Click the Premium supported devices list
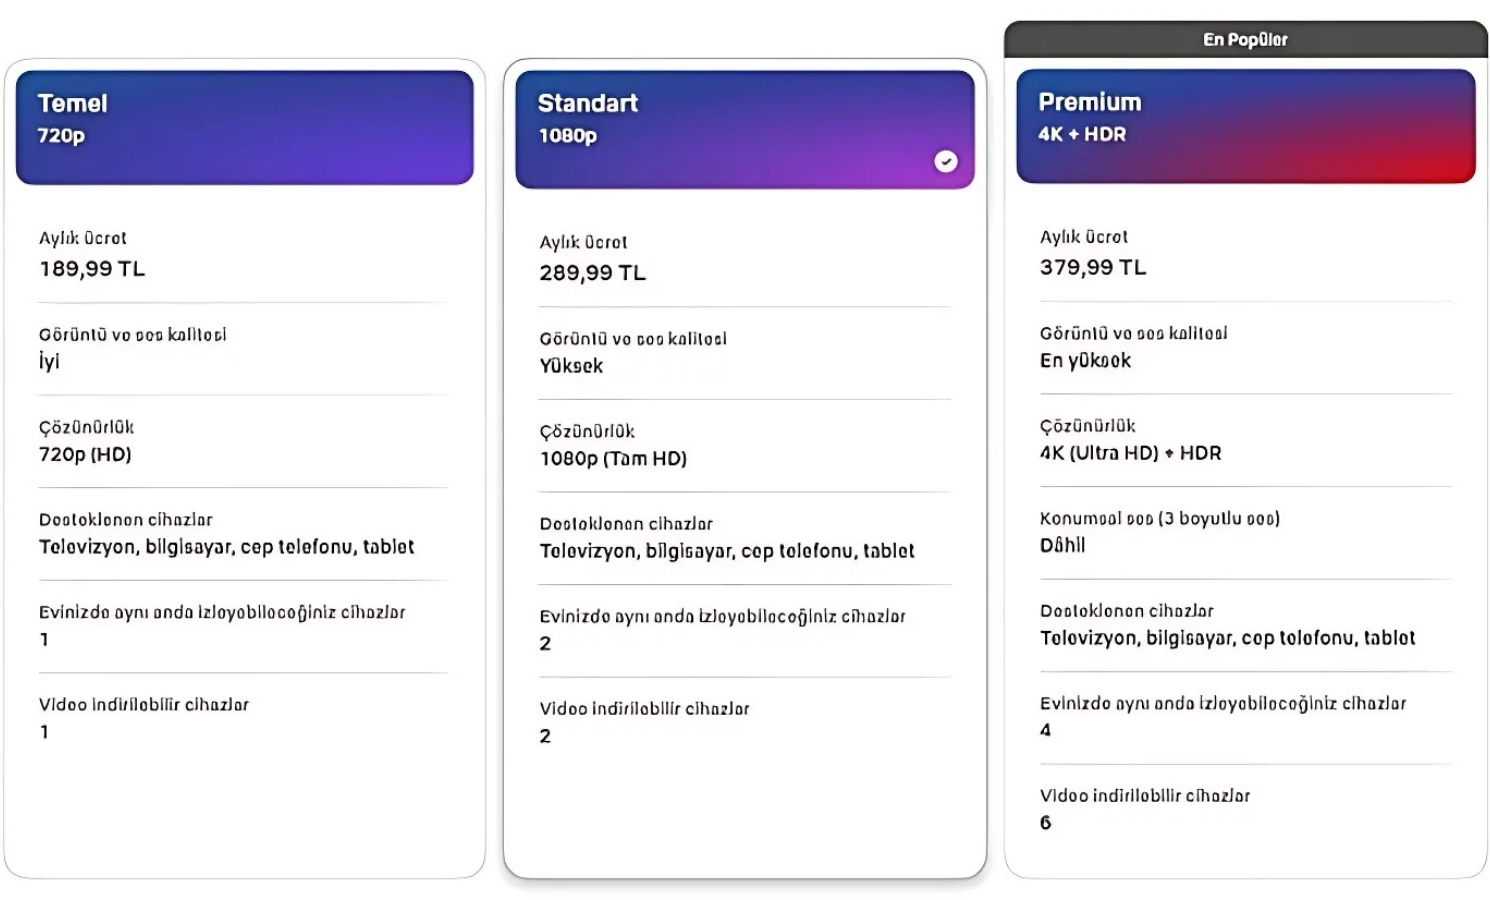Screen dimensions: 1490x900 pyautogui.click(x=1227, y=638)
